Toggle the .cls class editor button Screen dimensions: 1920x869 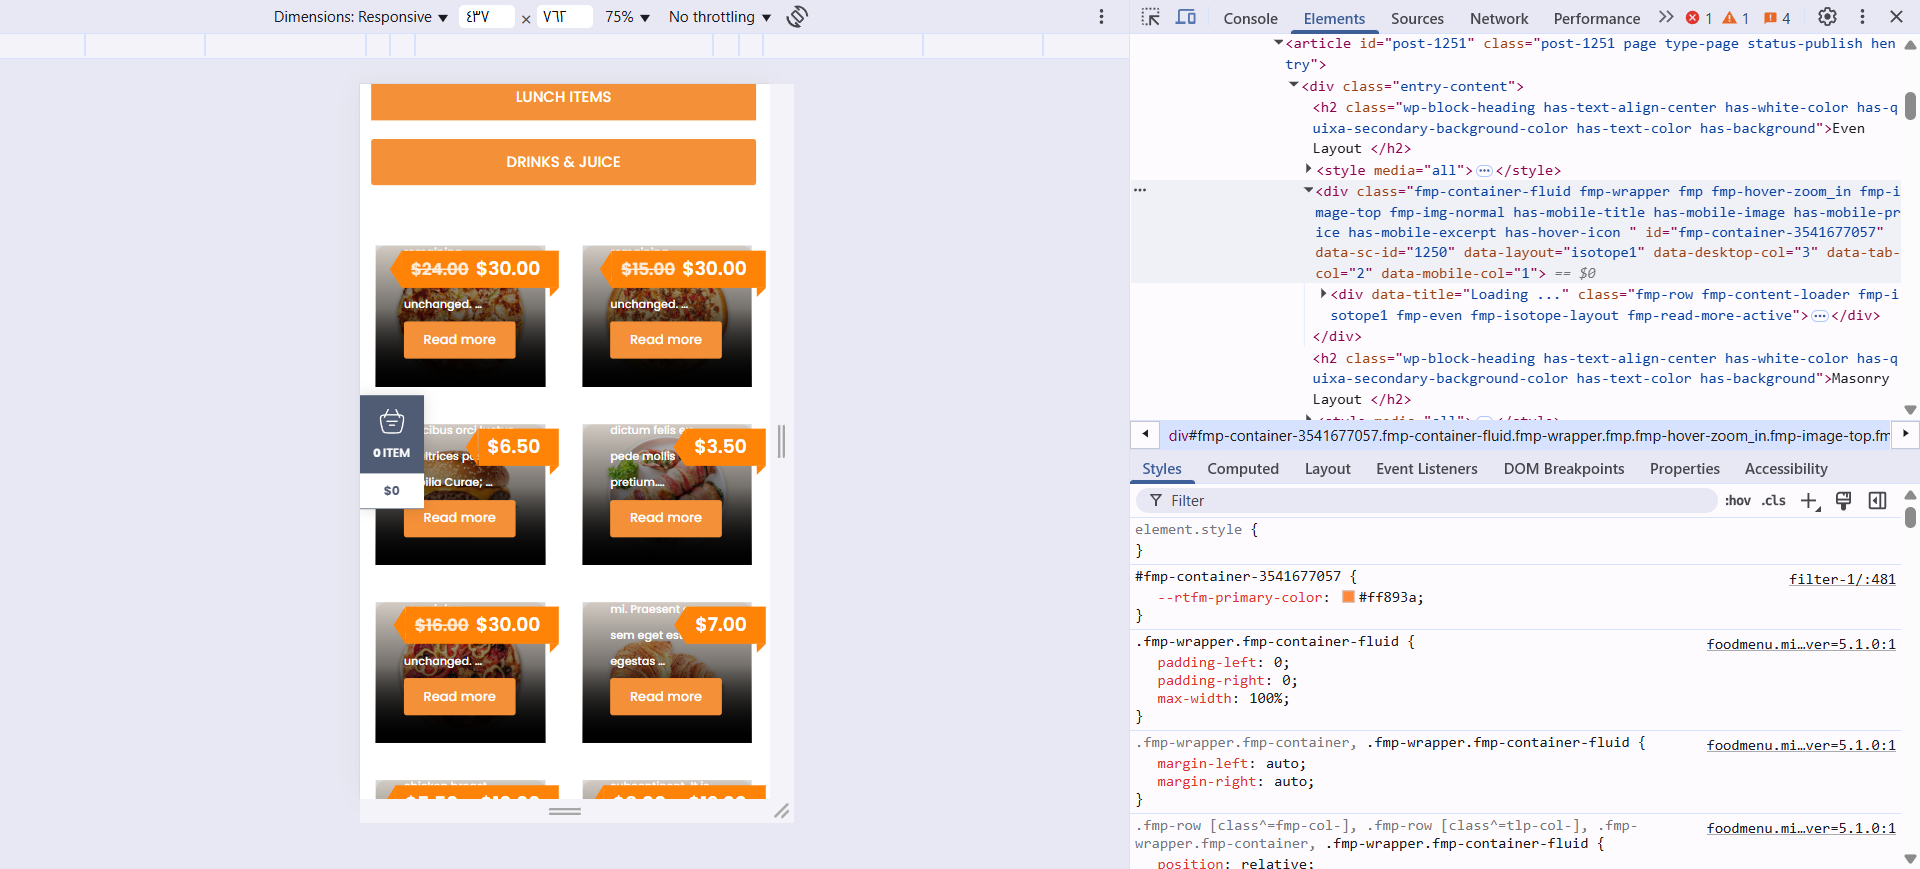click(x=1774, y=501)
